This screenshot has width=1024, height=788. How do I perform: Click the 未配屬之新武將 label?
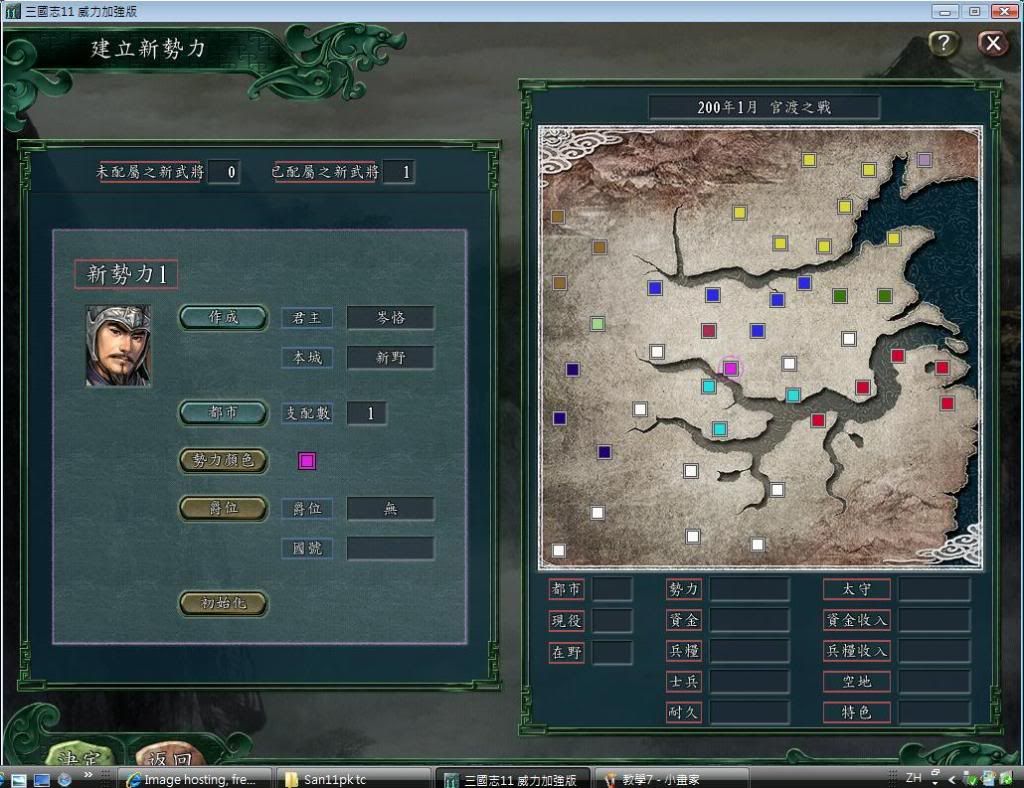point(150,172)
